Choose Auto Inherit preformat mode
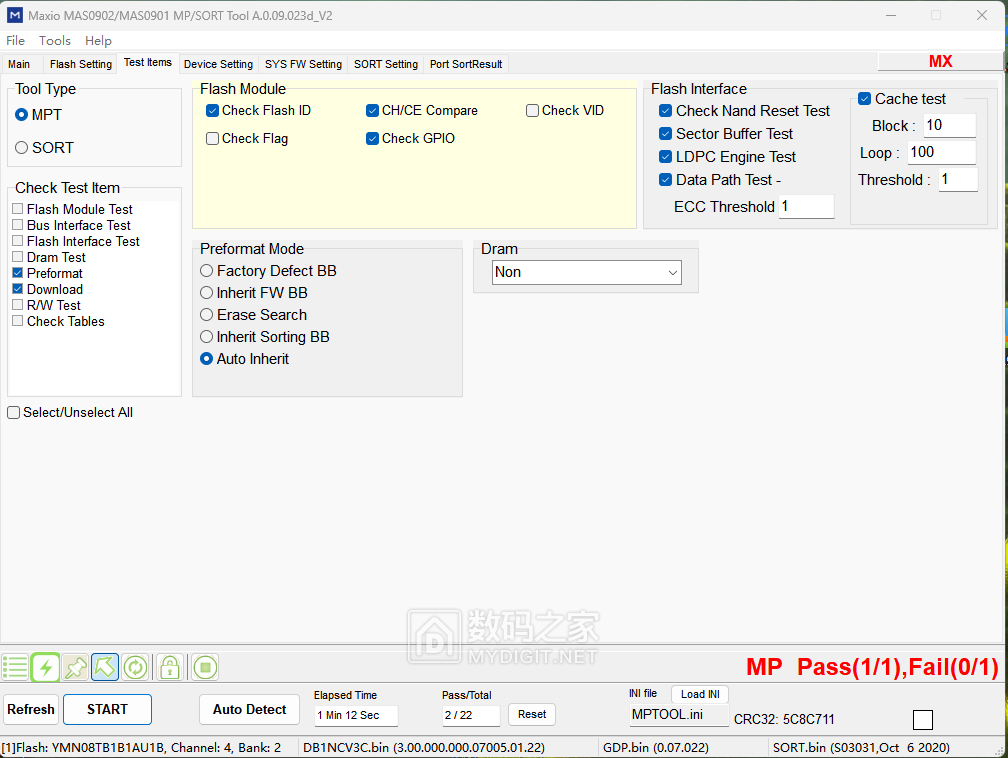The height and width of the screenshot is (758, 1008). (x=206, y=359)
